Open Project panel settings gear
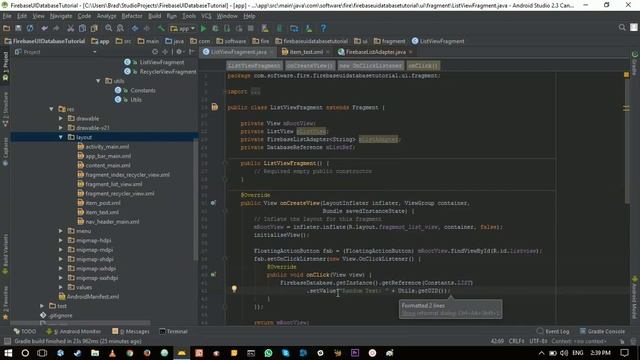 point(179,52)
